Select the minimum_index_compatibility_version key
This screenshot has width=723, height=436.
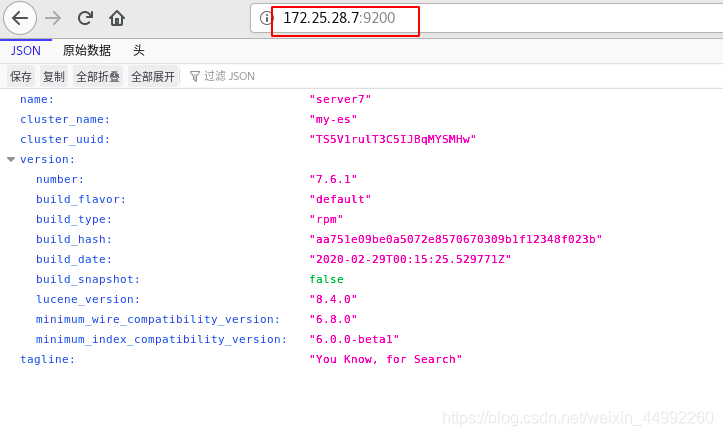point(161,340)
